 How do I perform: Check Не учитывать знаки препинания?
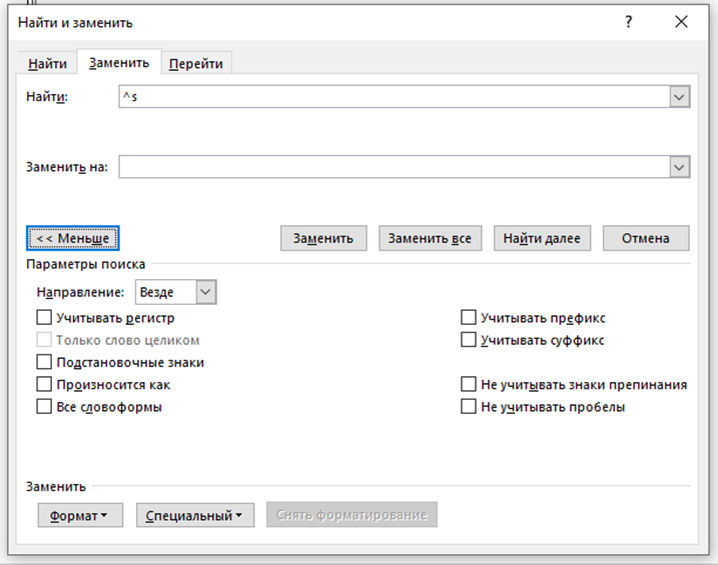[x=468, y=384]
